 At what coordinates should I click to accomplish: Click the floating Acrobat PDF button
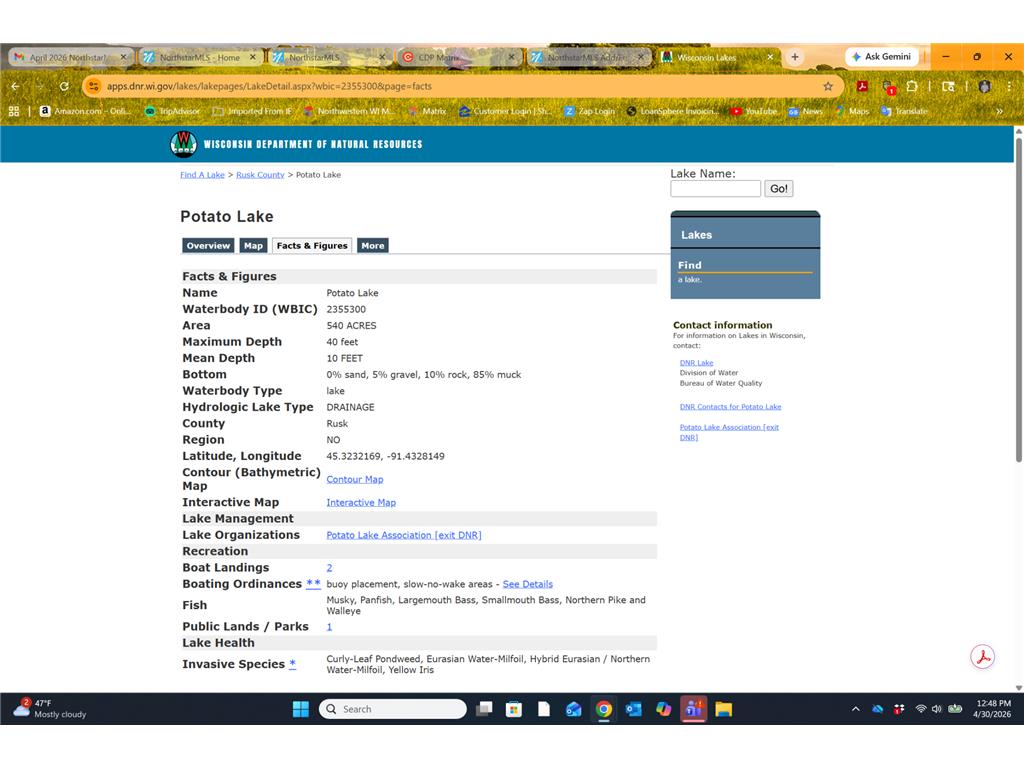click(x=982, y=657)
